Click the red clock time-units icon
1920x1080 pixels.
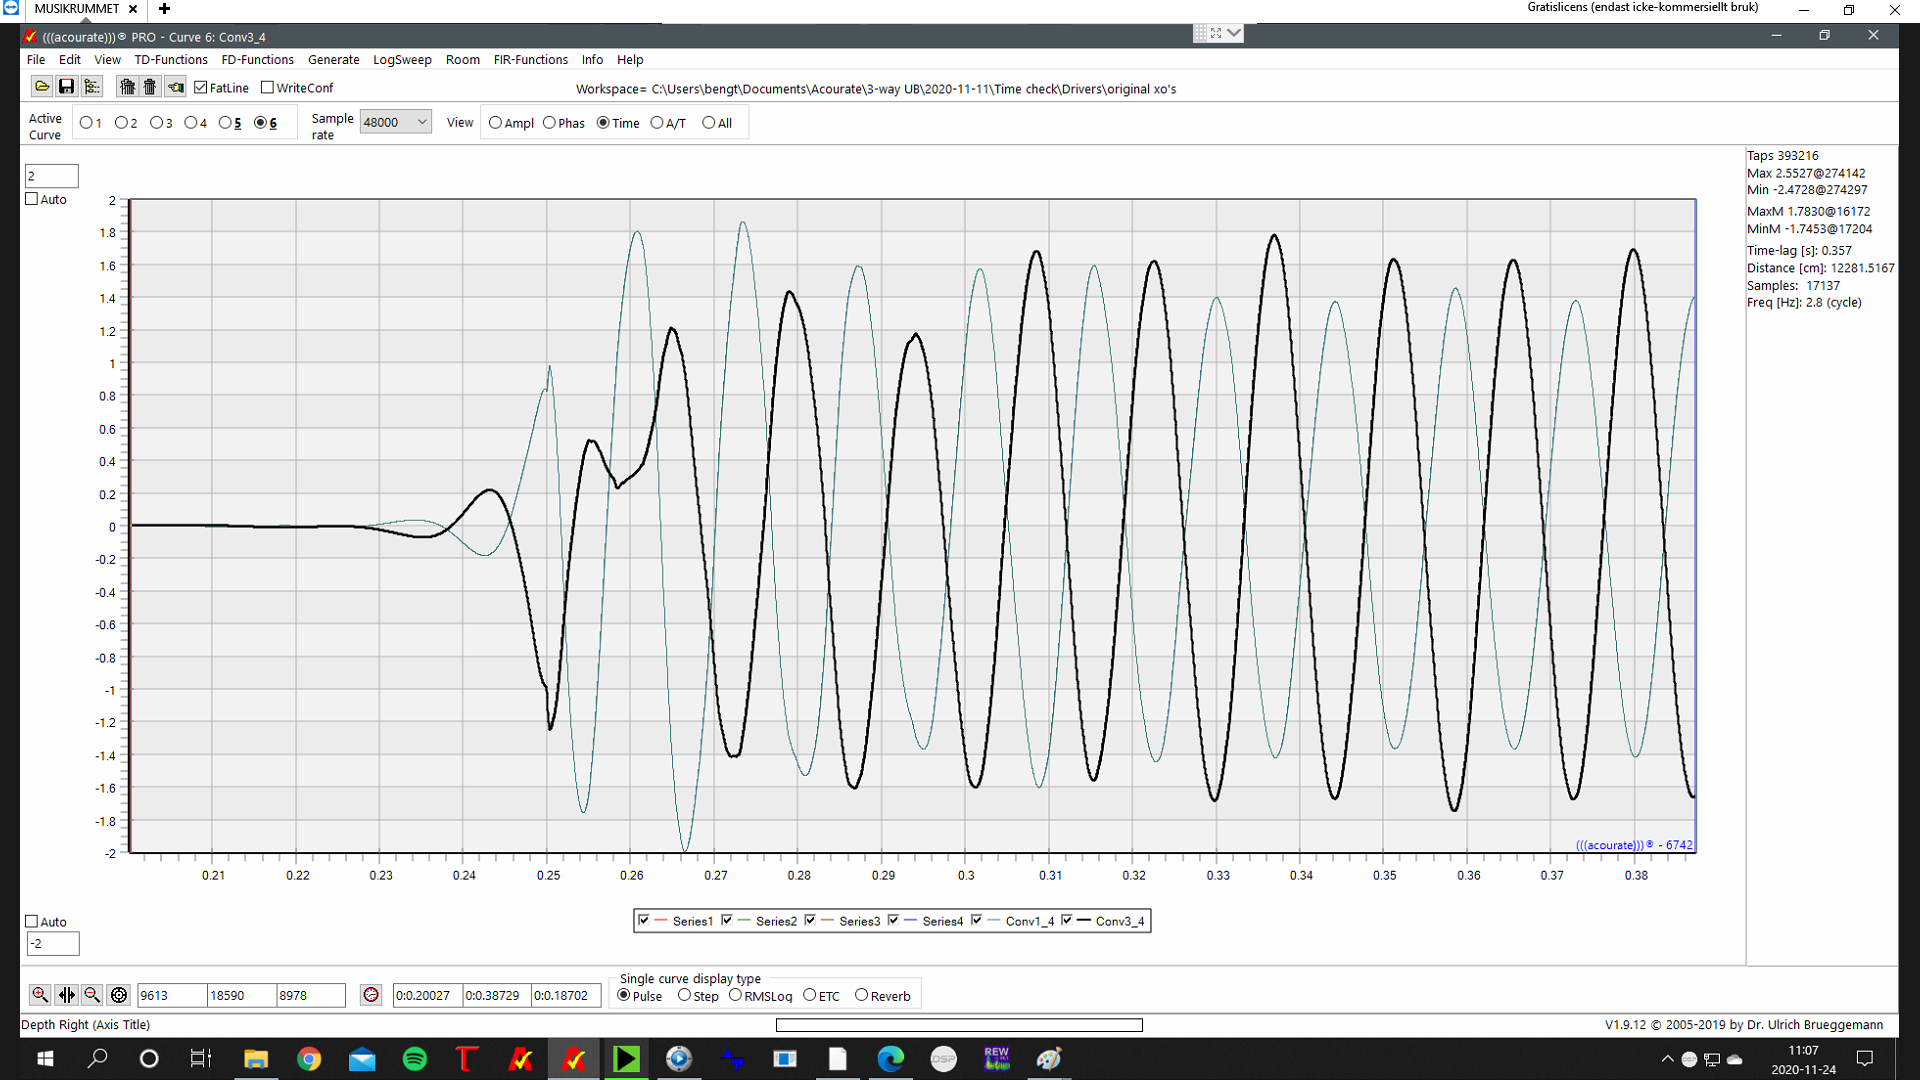(x=371, y=995)
